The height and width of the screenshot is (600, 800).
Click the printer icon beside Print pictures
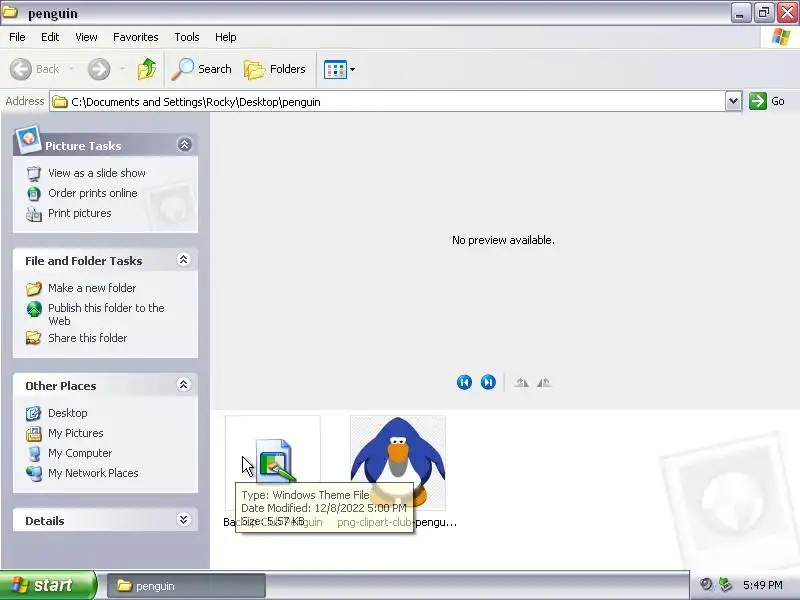(34, 214)
